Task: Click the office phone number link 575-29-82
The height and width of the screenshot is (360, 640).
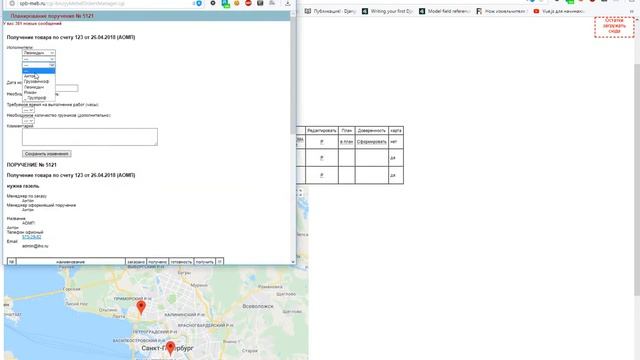Action: click(31, 237)
